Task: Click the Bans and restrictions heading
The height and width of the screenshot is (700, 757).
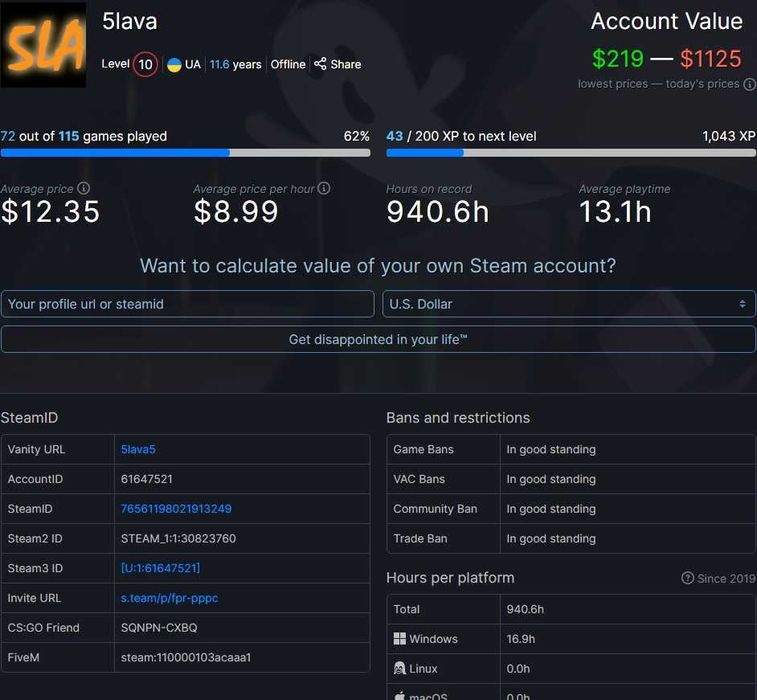Action: (458, 418)
